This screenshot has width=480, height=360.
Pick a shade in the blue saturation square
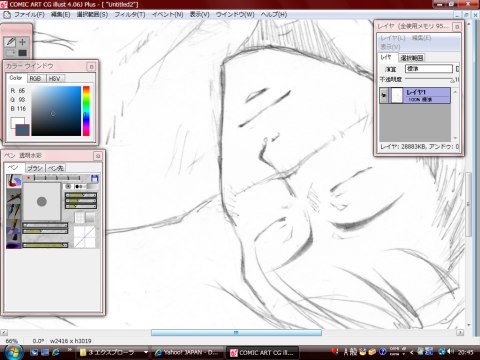(56, 111)
